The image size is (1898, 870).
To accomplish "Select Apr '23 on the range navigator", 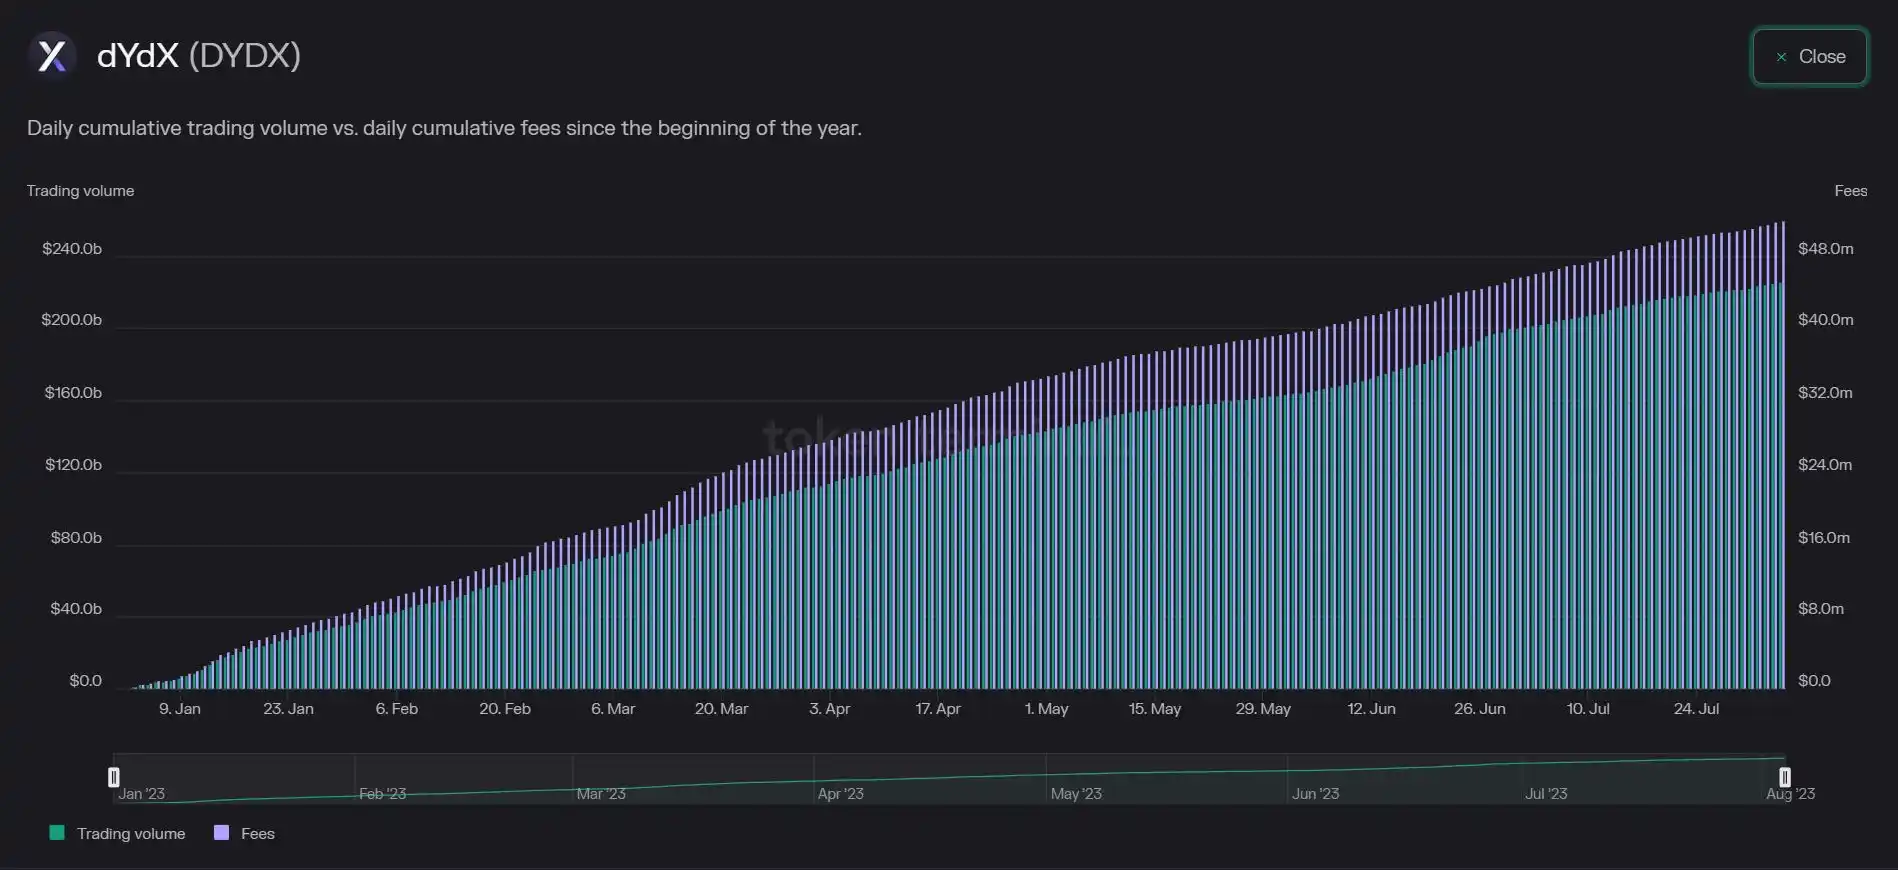I will point(840,794).
